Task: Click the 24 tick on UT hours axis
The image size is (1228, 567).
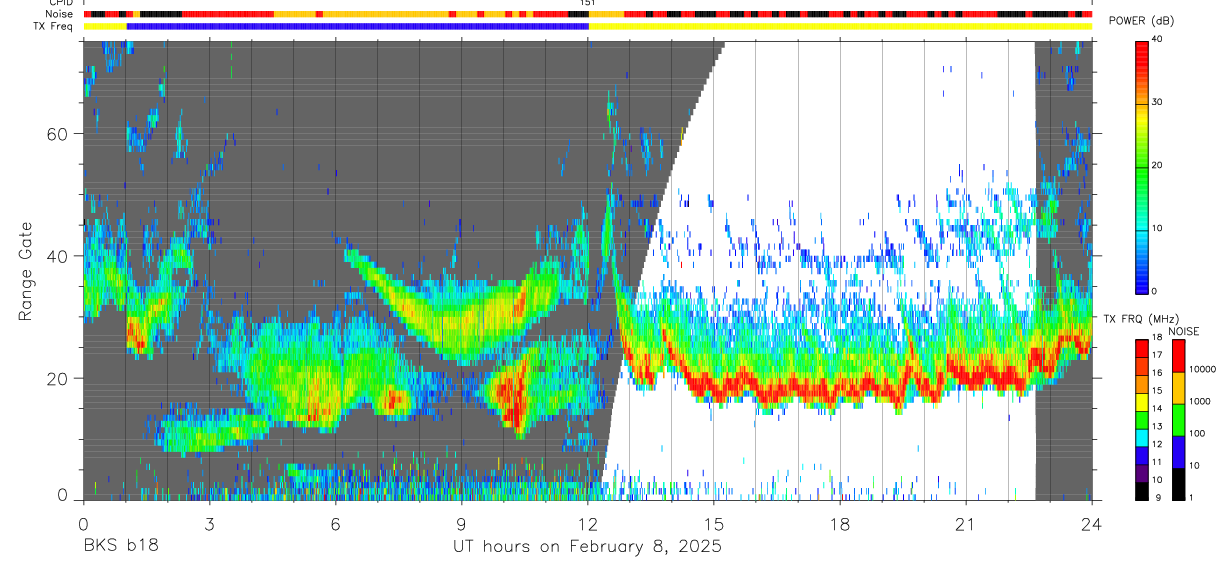Action: [1092, 523]
